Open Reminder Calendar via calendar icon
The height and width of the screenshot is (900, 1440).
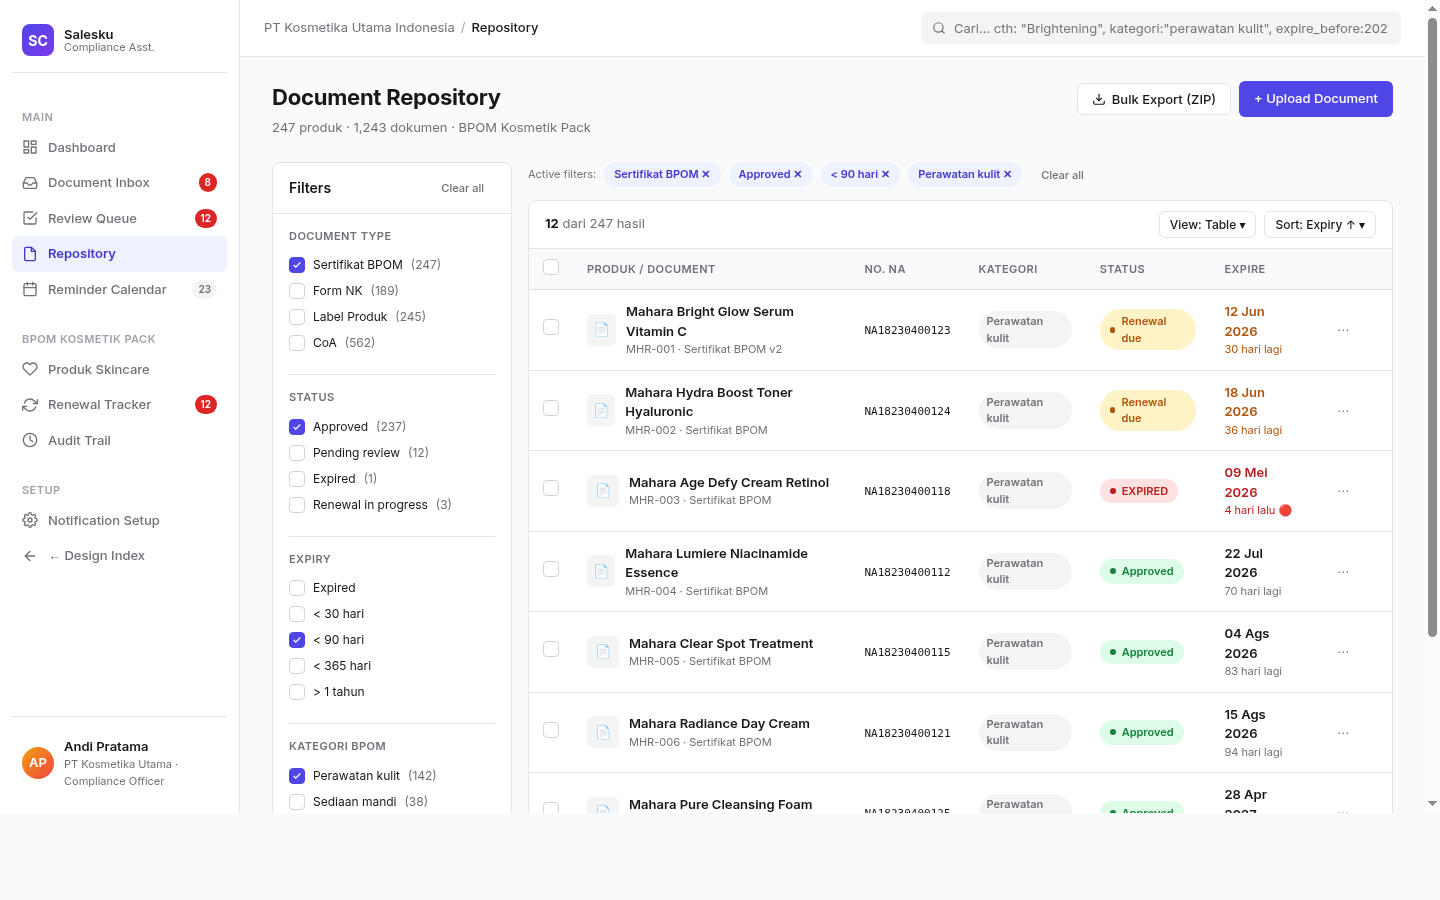tap(30, 289)
